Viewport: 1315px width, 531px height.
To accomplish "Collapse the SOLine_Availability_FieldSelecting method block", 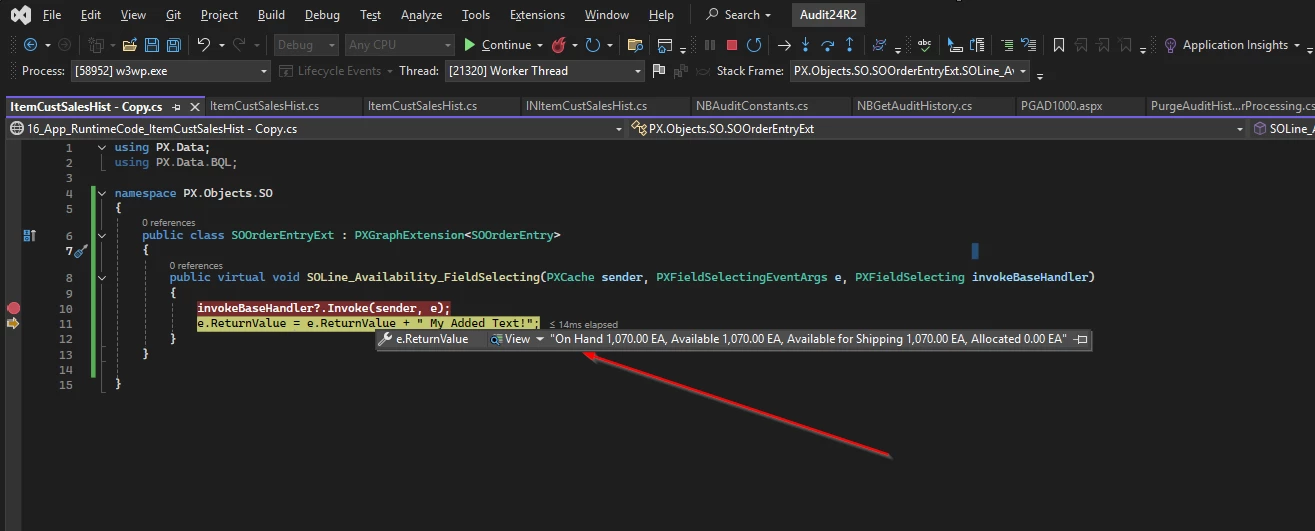I will coord(102,278).
